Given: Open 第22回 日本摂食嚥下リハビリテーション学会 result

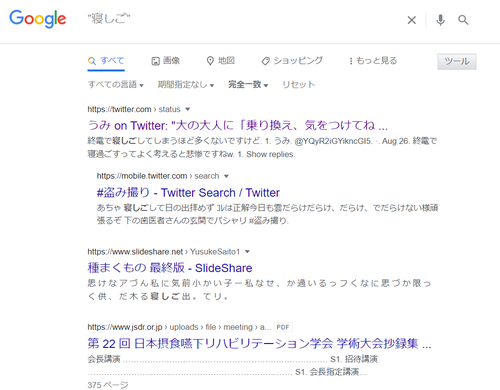Looking at the screenshot, I should [x=259, y=344].
